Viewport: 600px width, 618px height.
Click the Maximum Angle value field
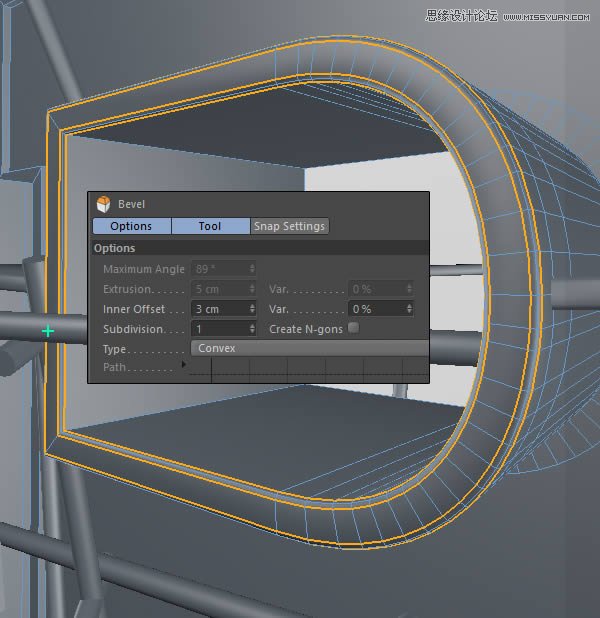pos(218,269)
